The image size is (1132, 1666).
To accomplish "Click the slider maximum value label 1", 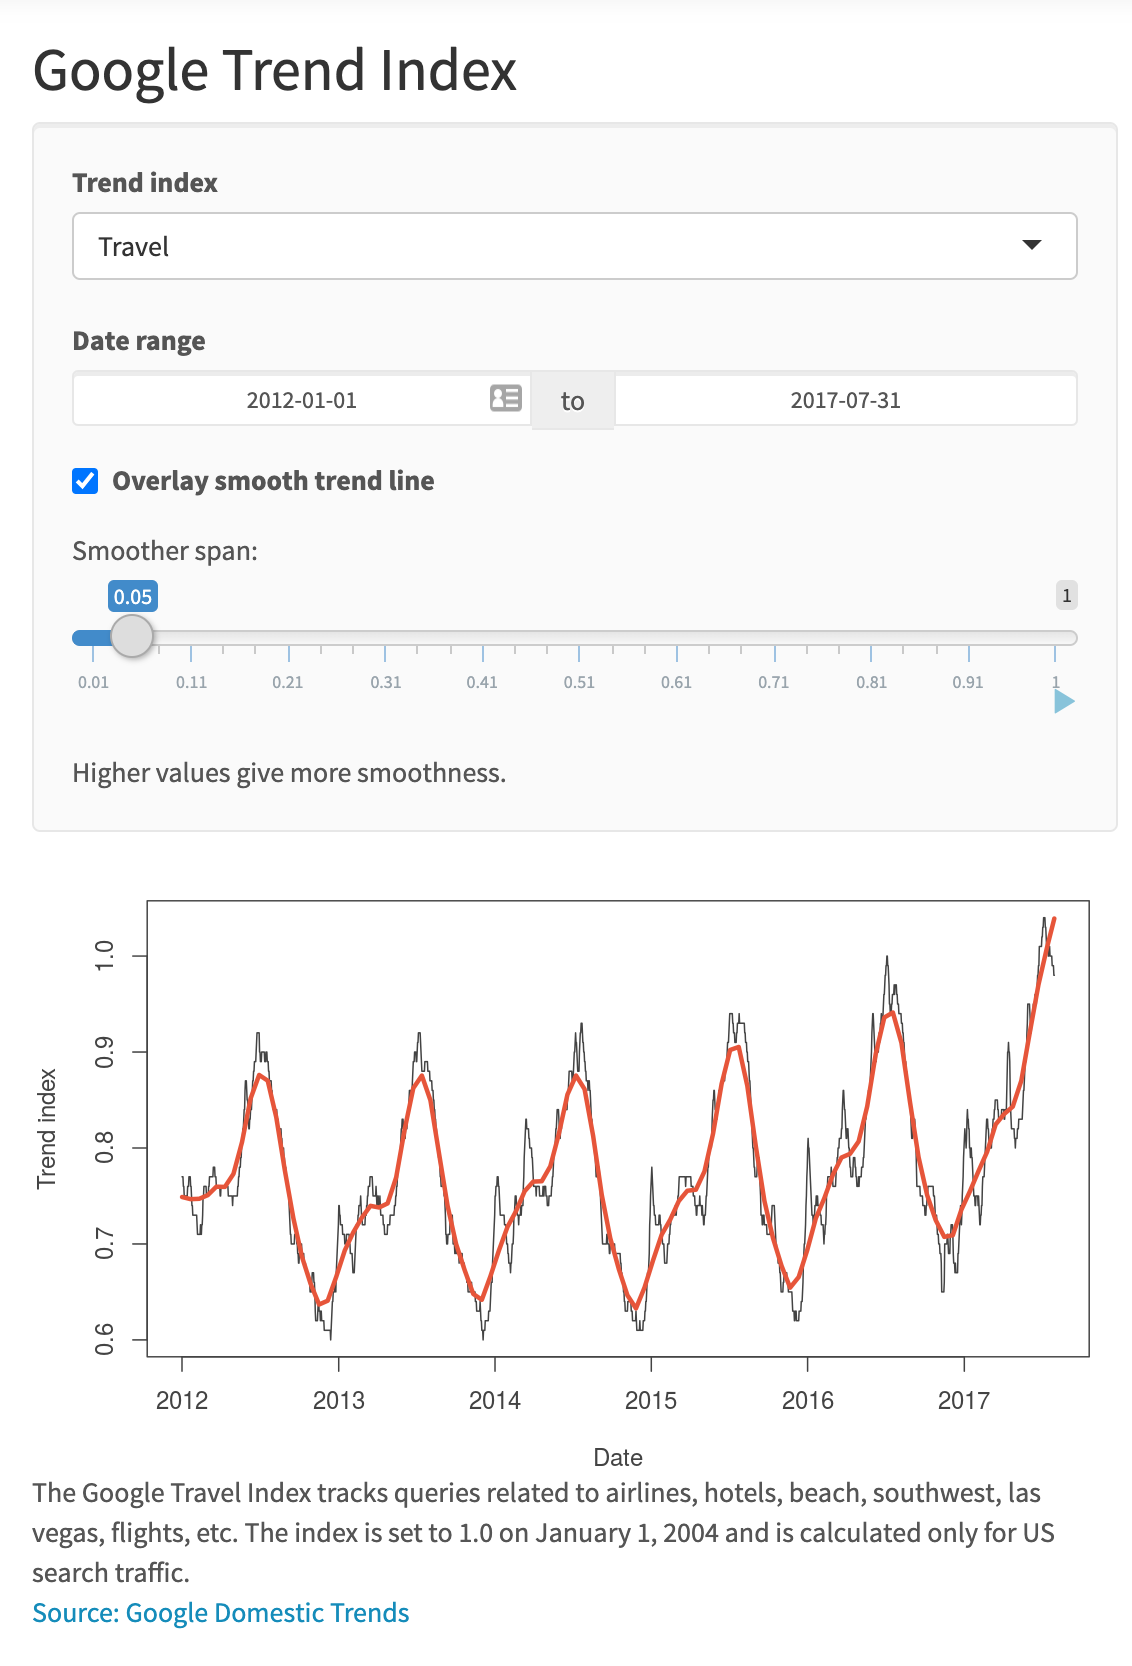I will 1066,596.
